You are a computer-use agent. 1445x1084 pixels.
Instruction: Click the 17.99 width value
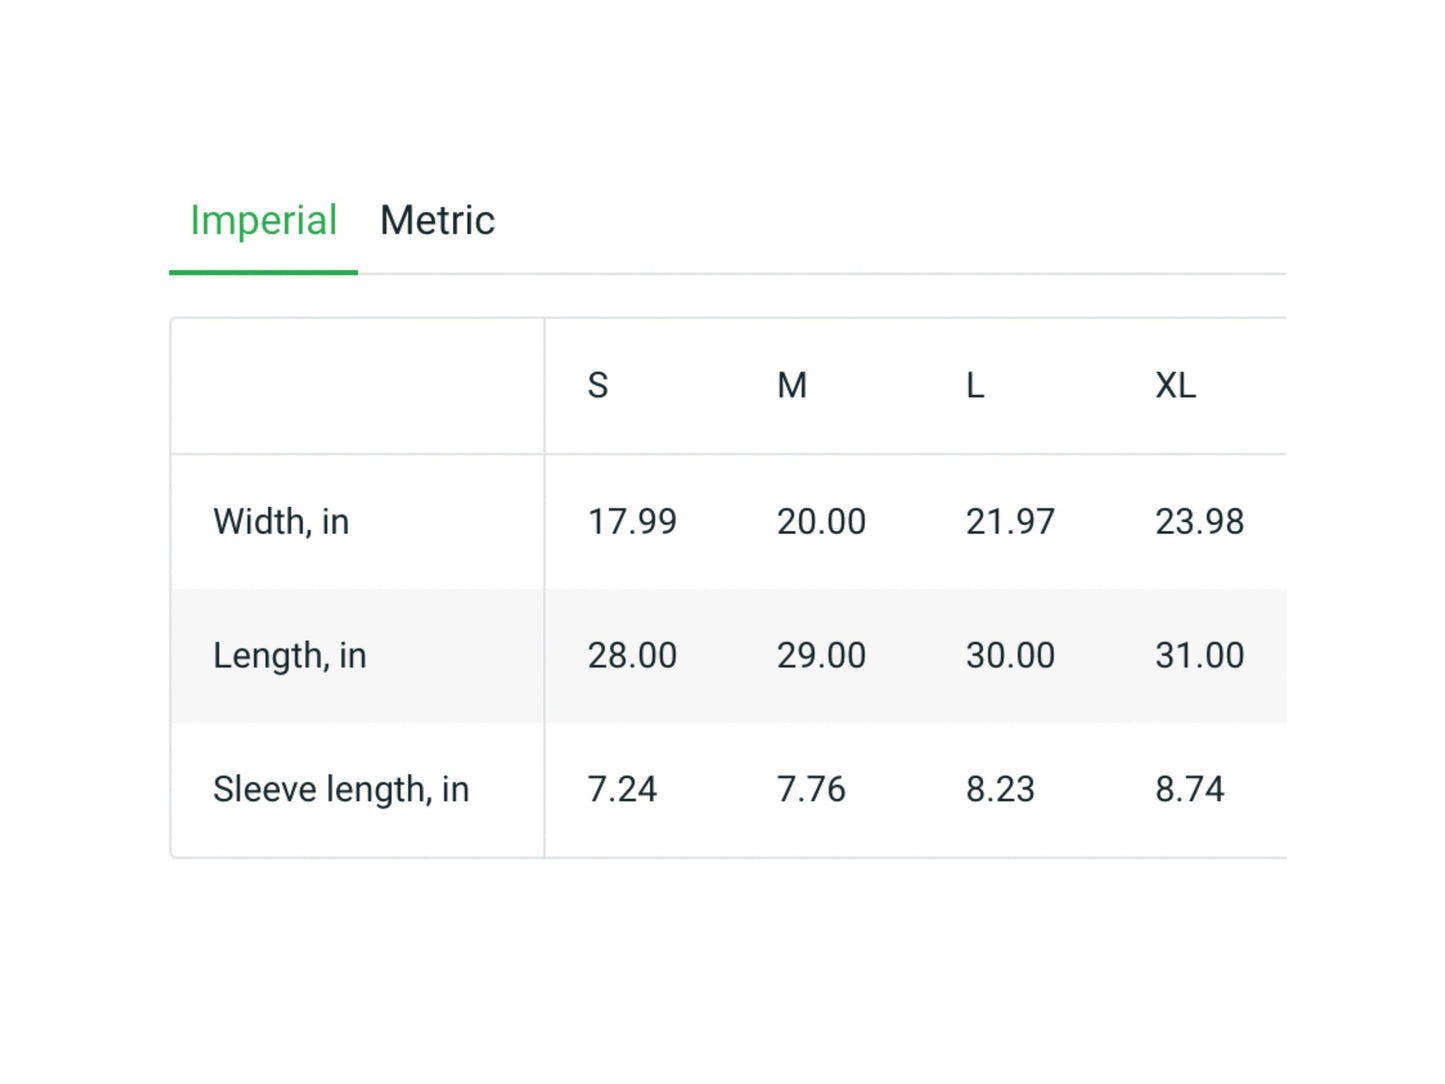632,522
